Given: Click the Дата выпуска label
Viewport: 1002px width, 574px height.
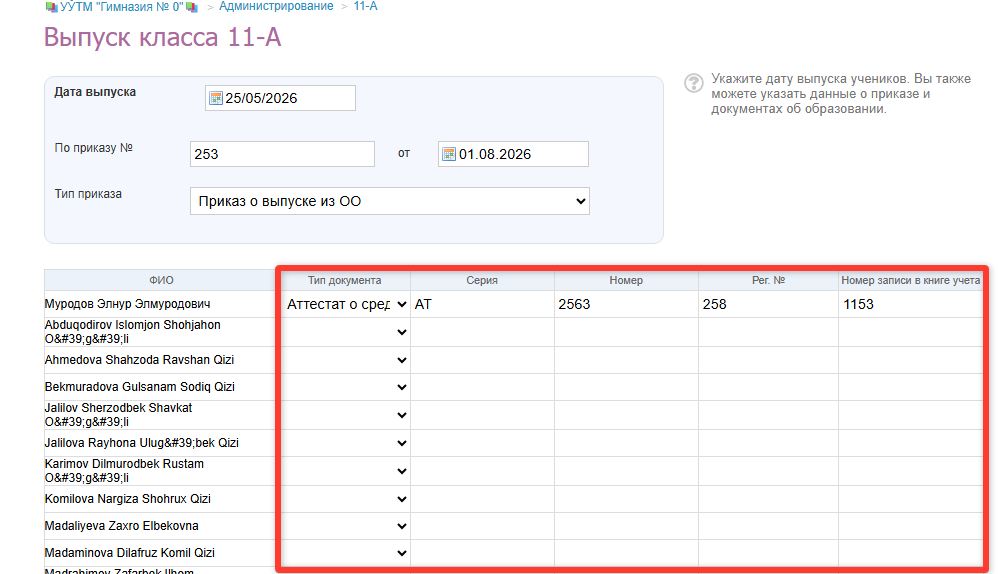Looking at the screenshot, I should [95, 92].
